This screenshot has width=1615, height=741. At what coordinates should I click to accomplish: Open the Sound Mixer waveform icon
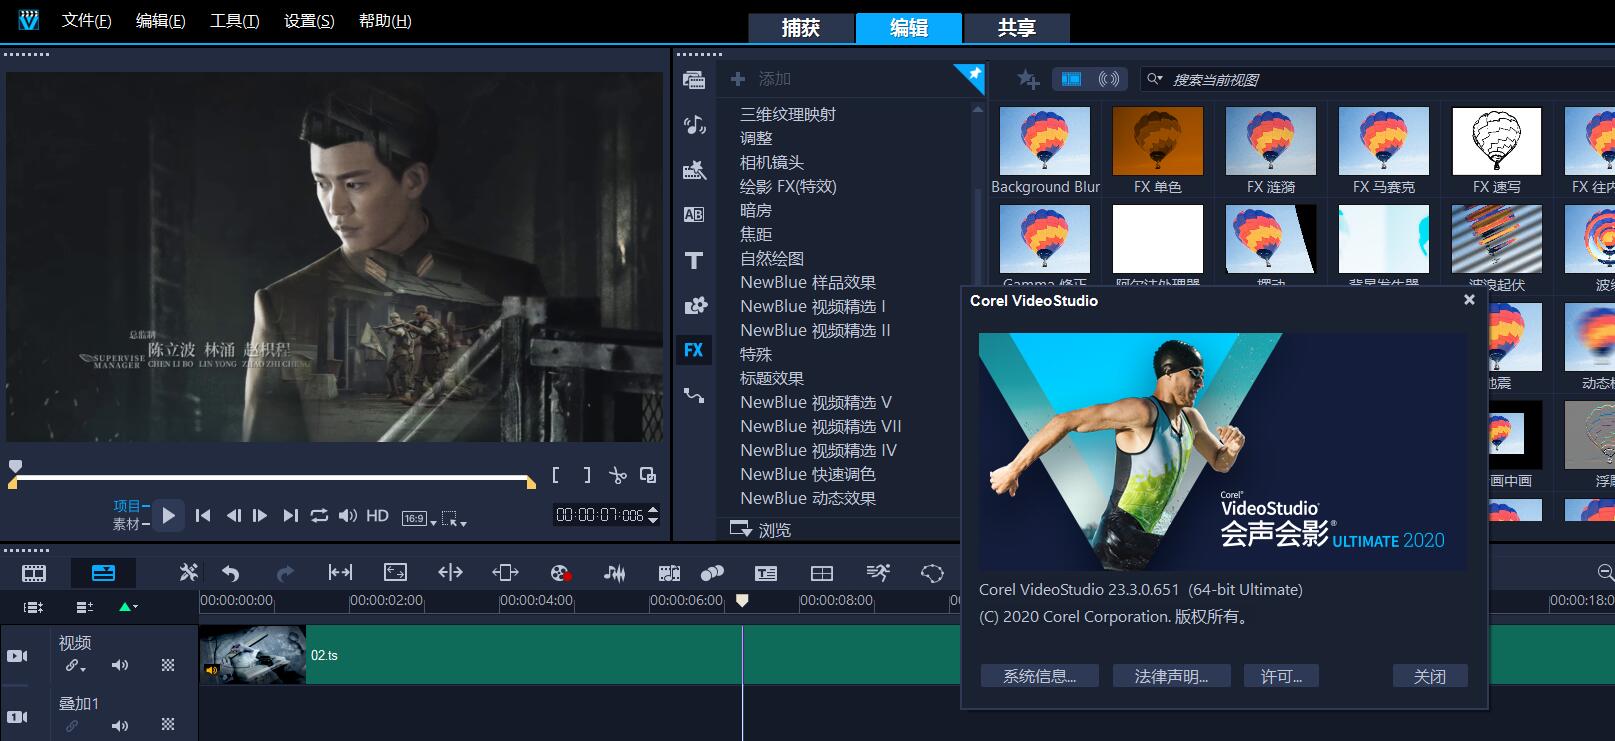(x=615, y=573)
